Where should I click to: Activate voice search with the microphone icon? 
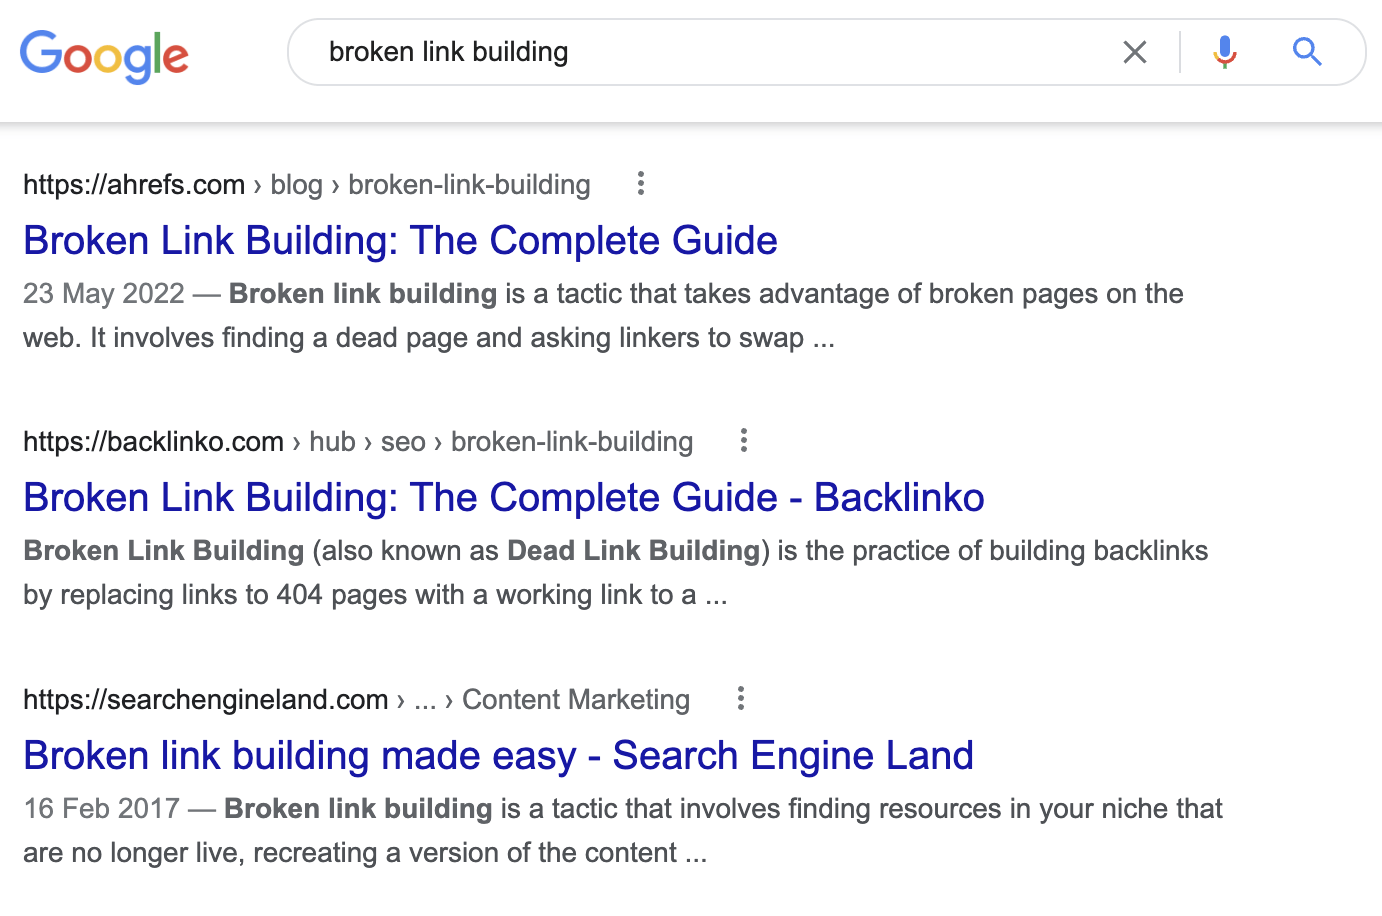(x=1223, y=52)
